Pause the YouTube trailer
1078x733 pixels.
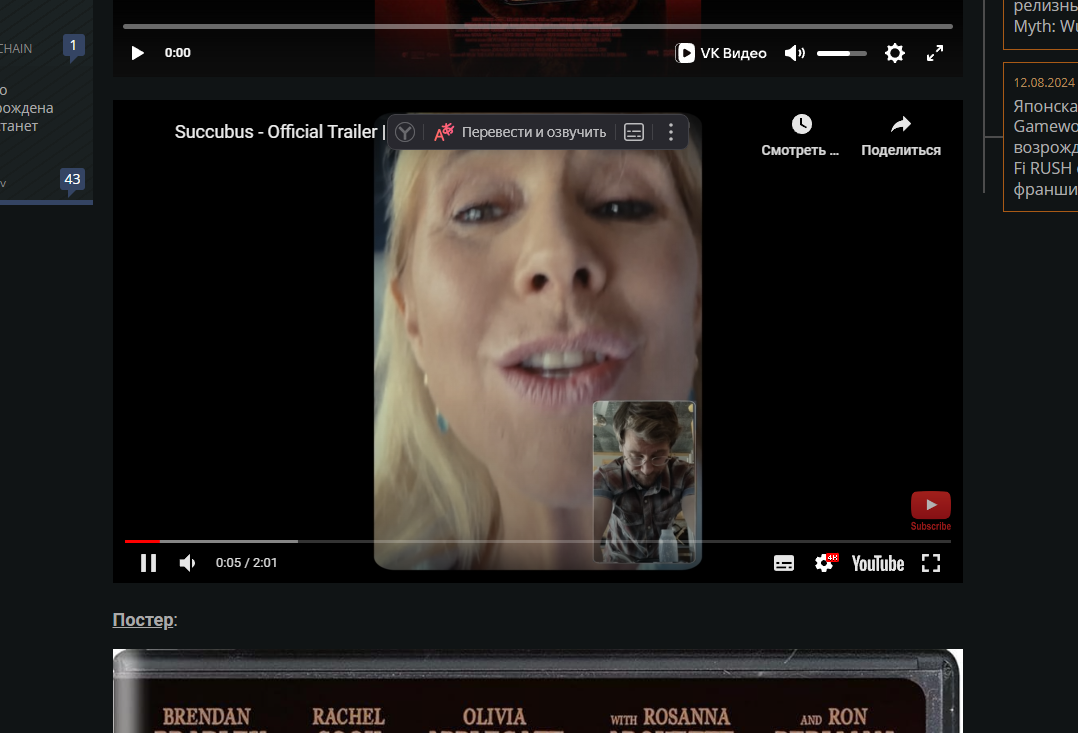(148, 563)
